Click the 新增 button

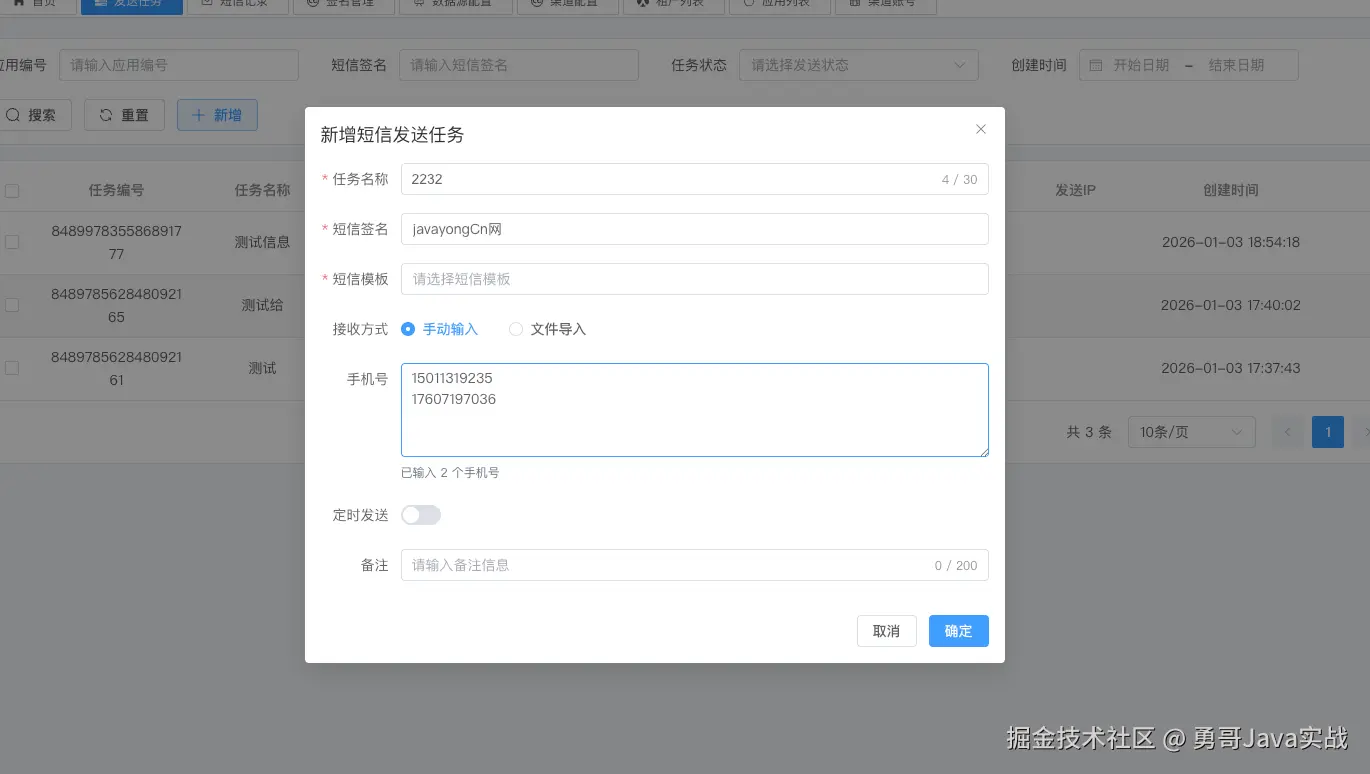[x=217, y=115]
